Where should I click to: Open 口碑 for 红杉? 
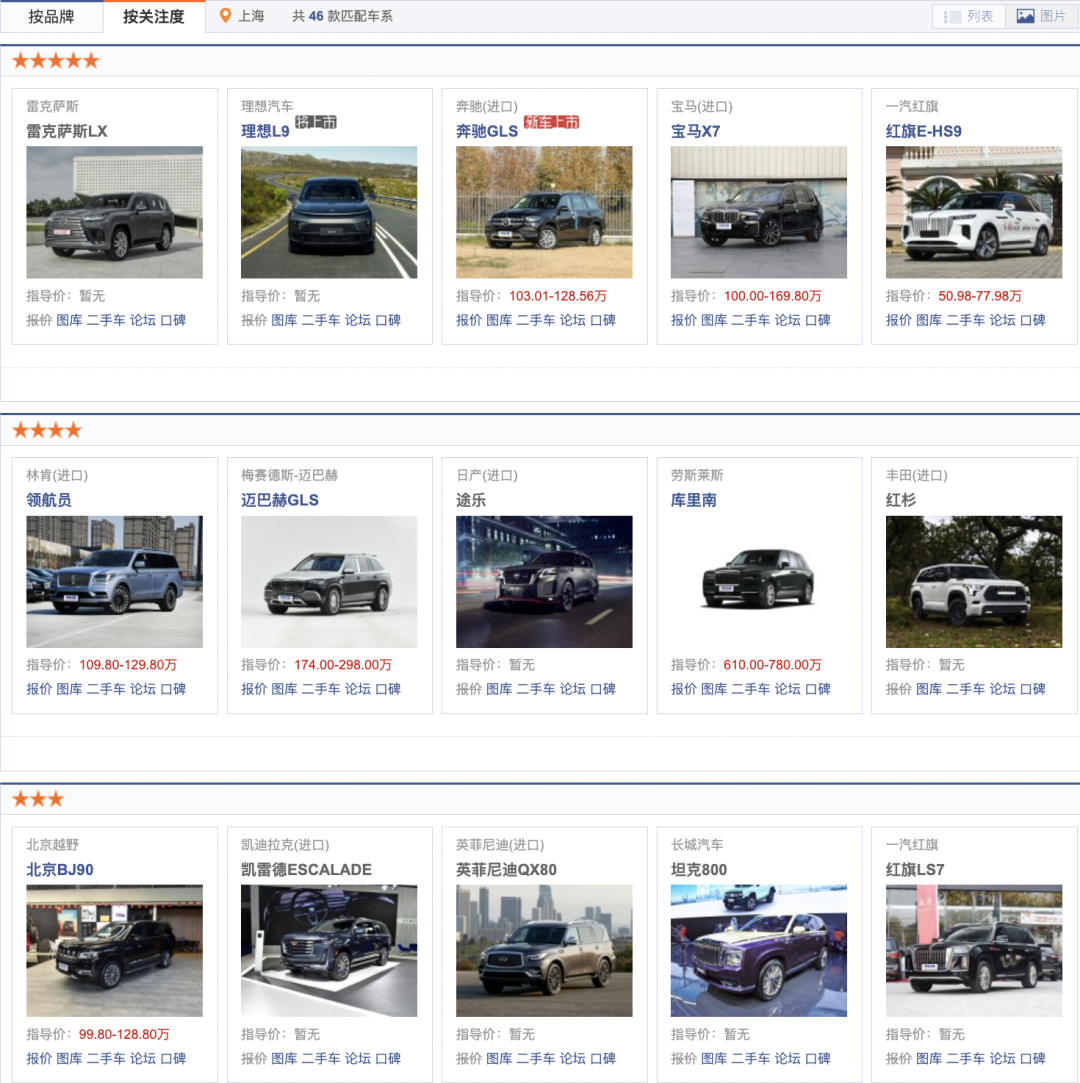point(1032,689)
